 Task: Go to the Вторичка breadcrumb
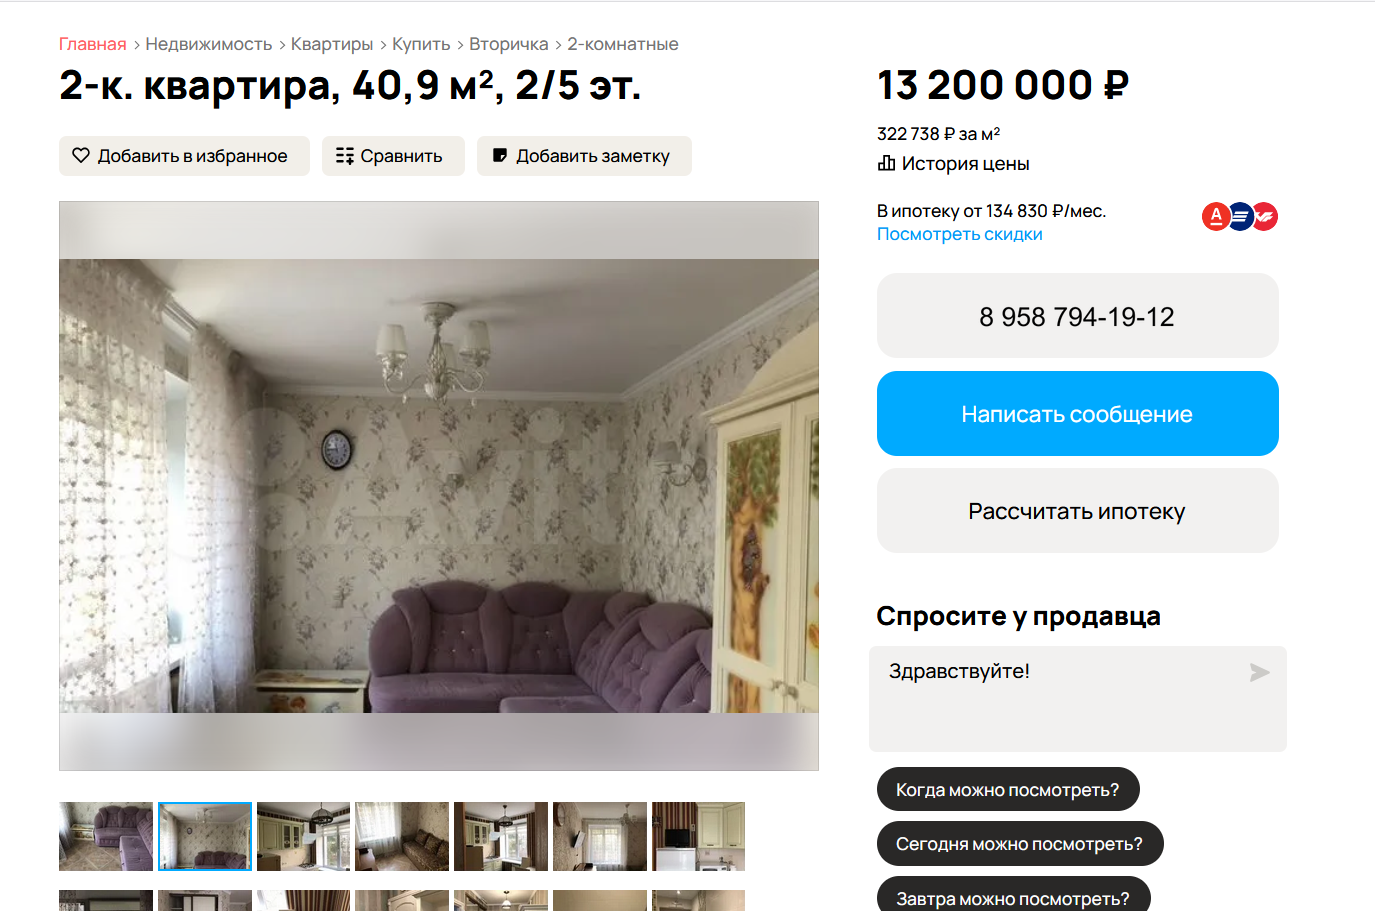click(509, 44)
